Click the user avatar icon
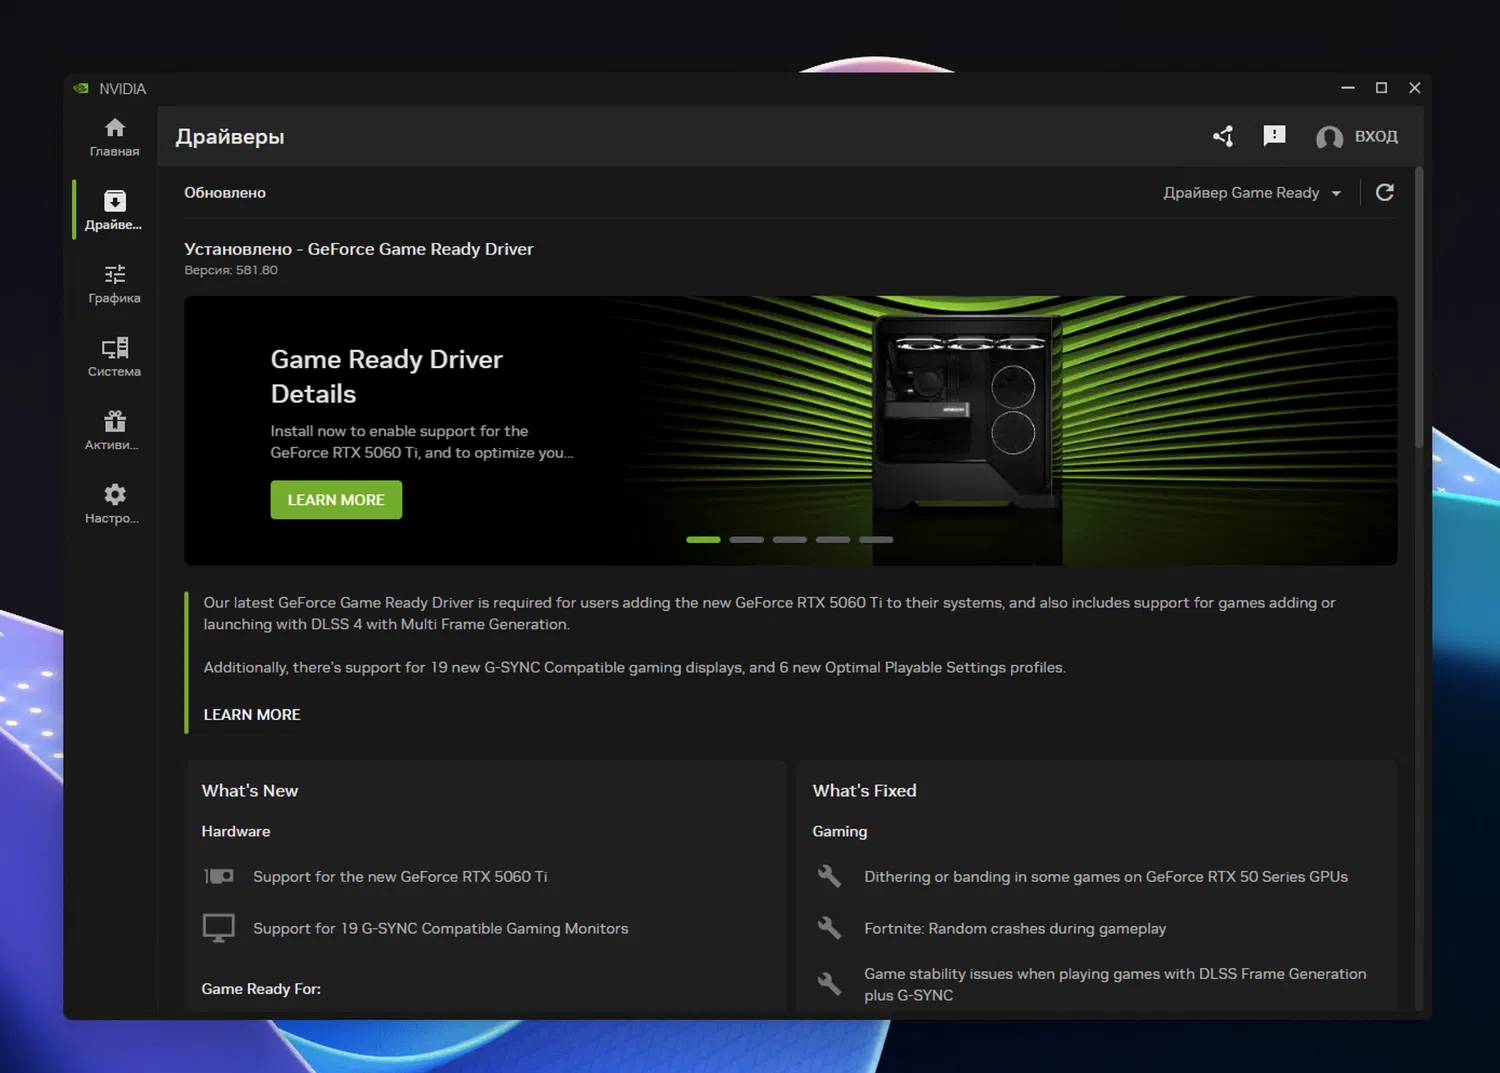1500x1073 pixels. pos(1329,137)
